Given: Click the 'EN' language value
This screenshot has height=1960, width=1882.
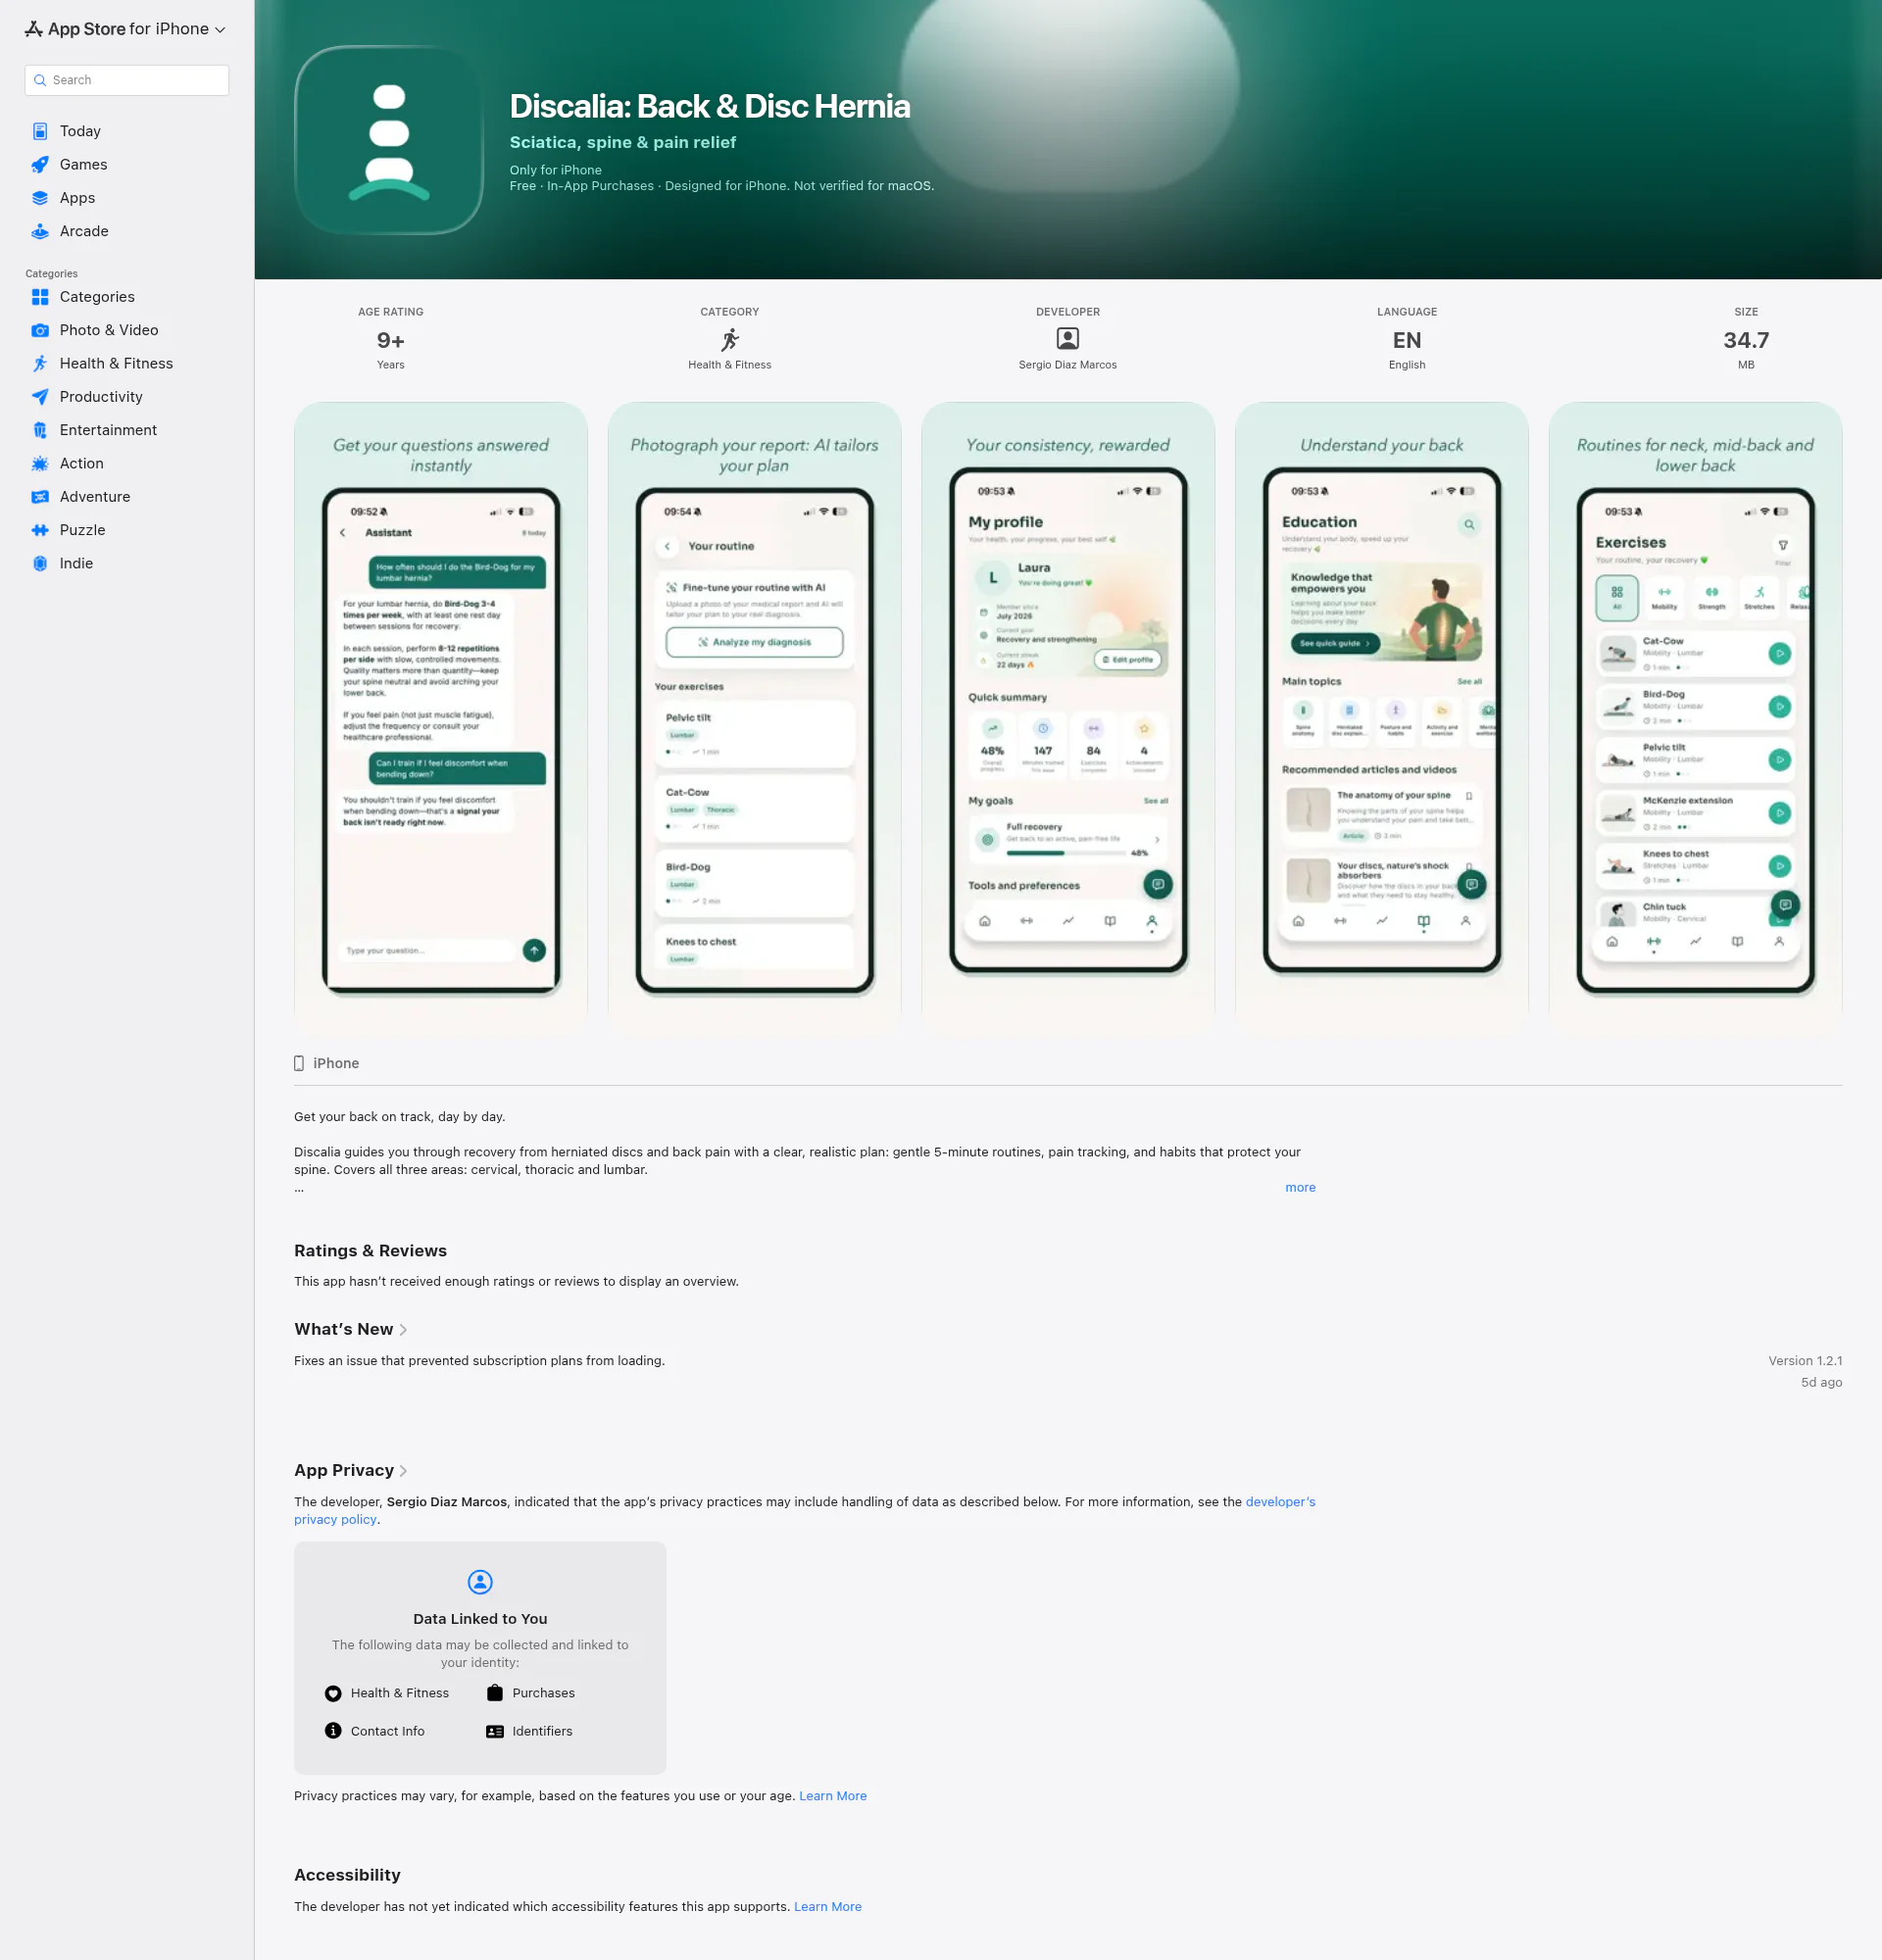Looking at the screenshot, I should point(1407,340).
